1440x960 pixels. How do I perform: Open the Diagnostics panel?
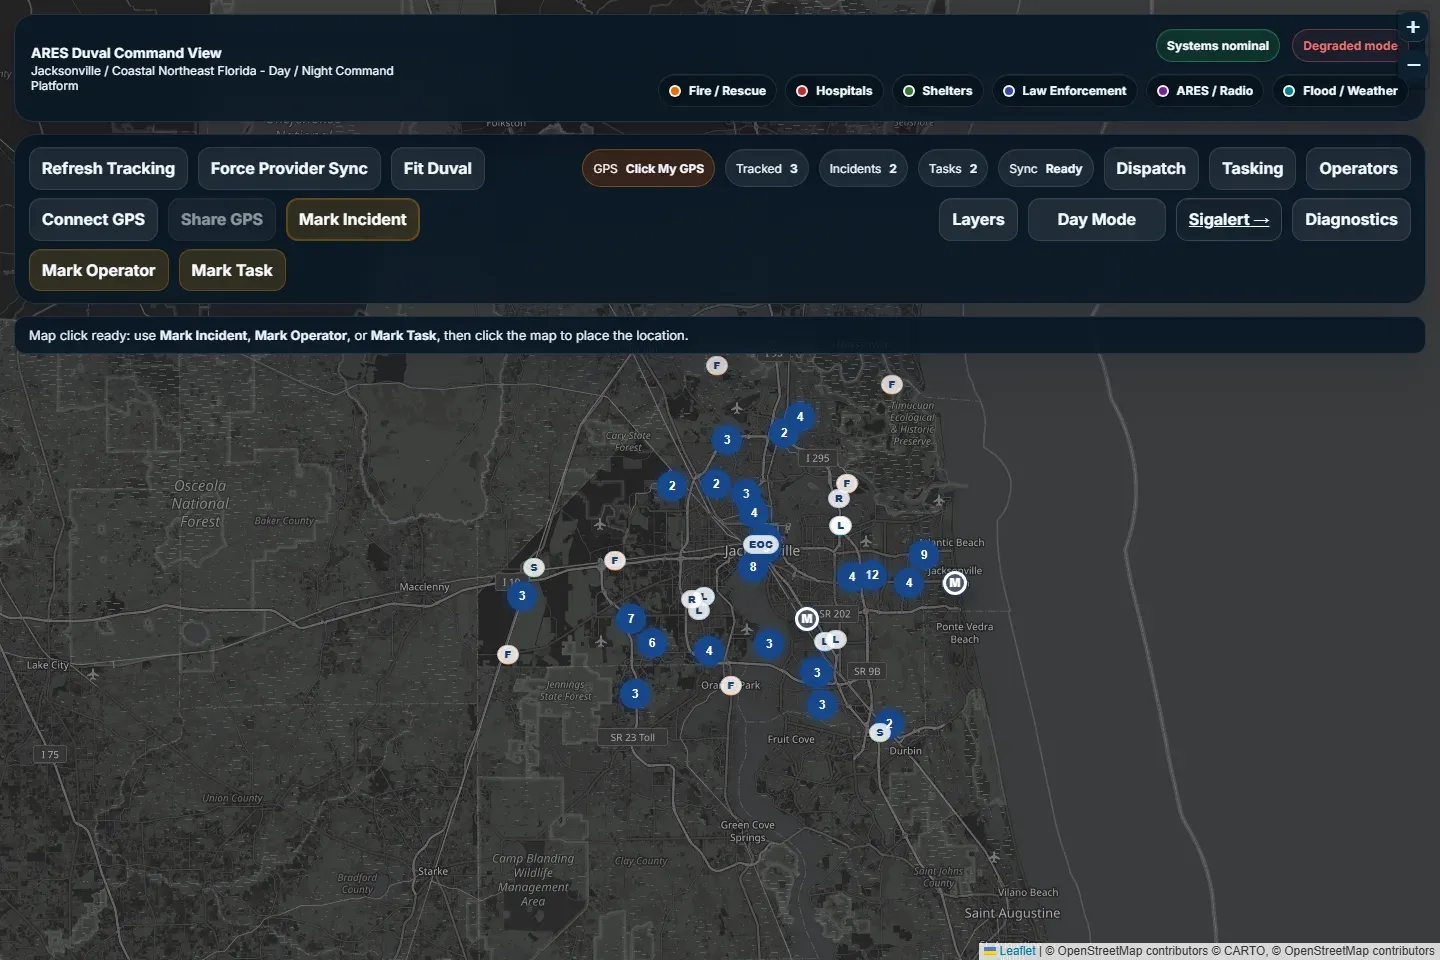pos(1351,220)
